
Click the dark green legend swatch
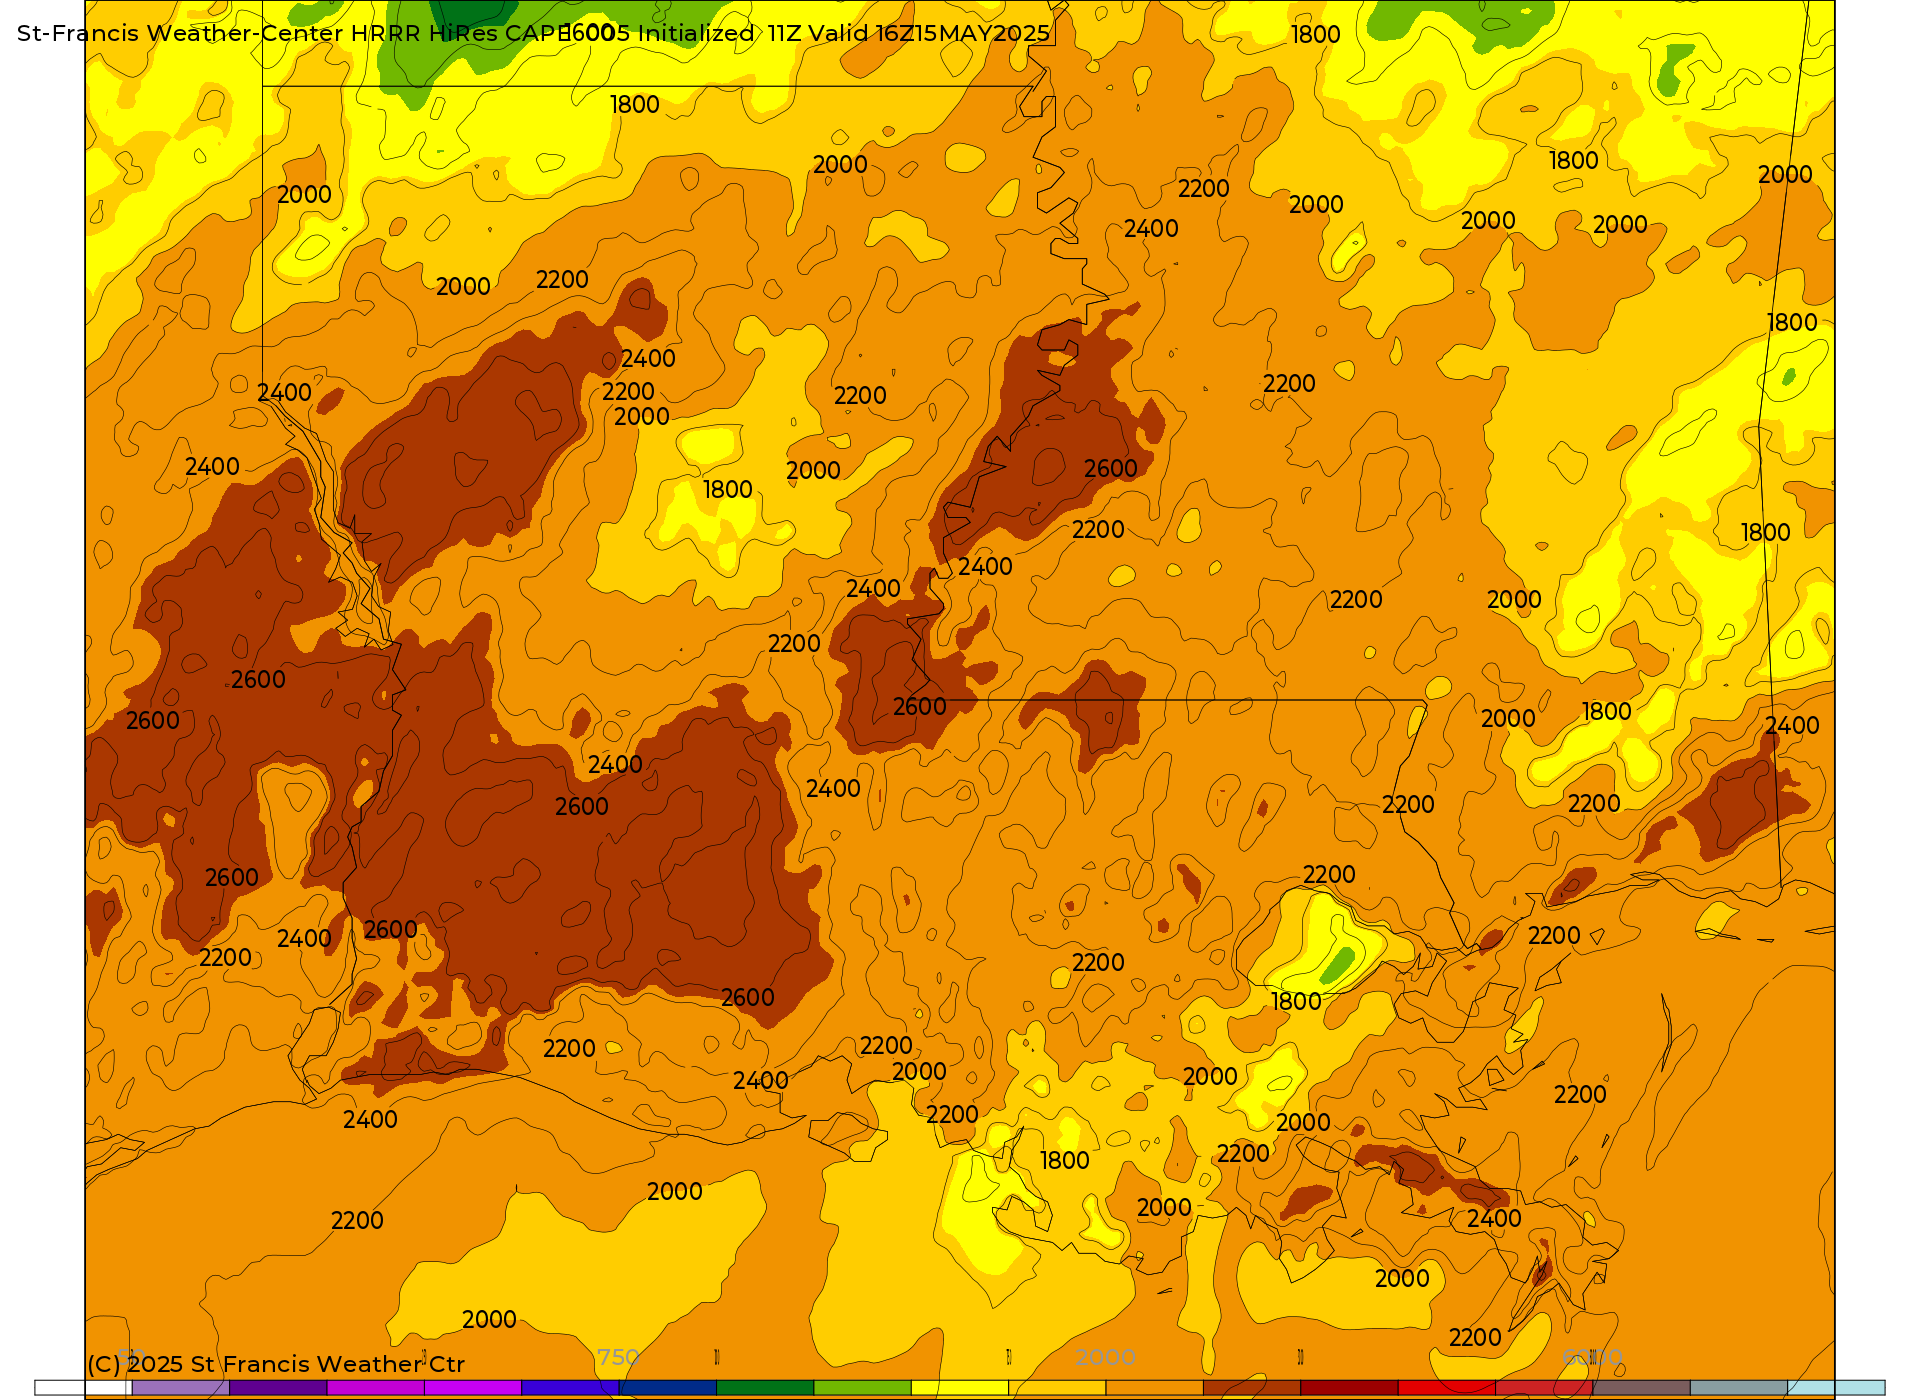pyautogui.click(x=765, y=1388)
